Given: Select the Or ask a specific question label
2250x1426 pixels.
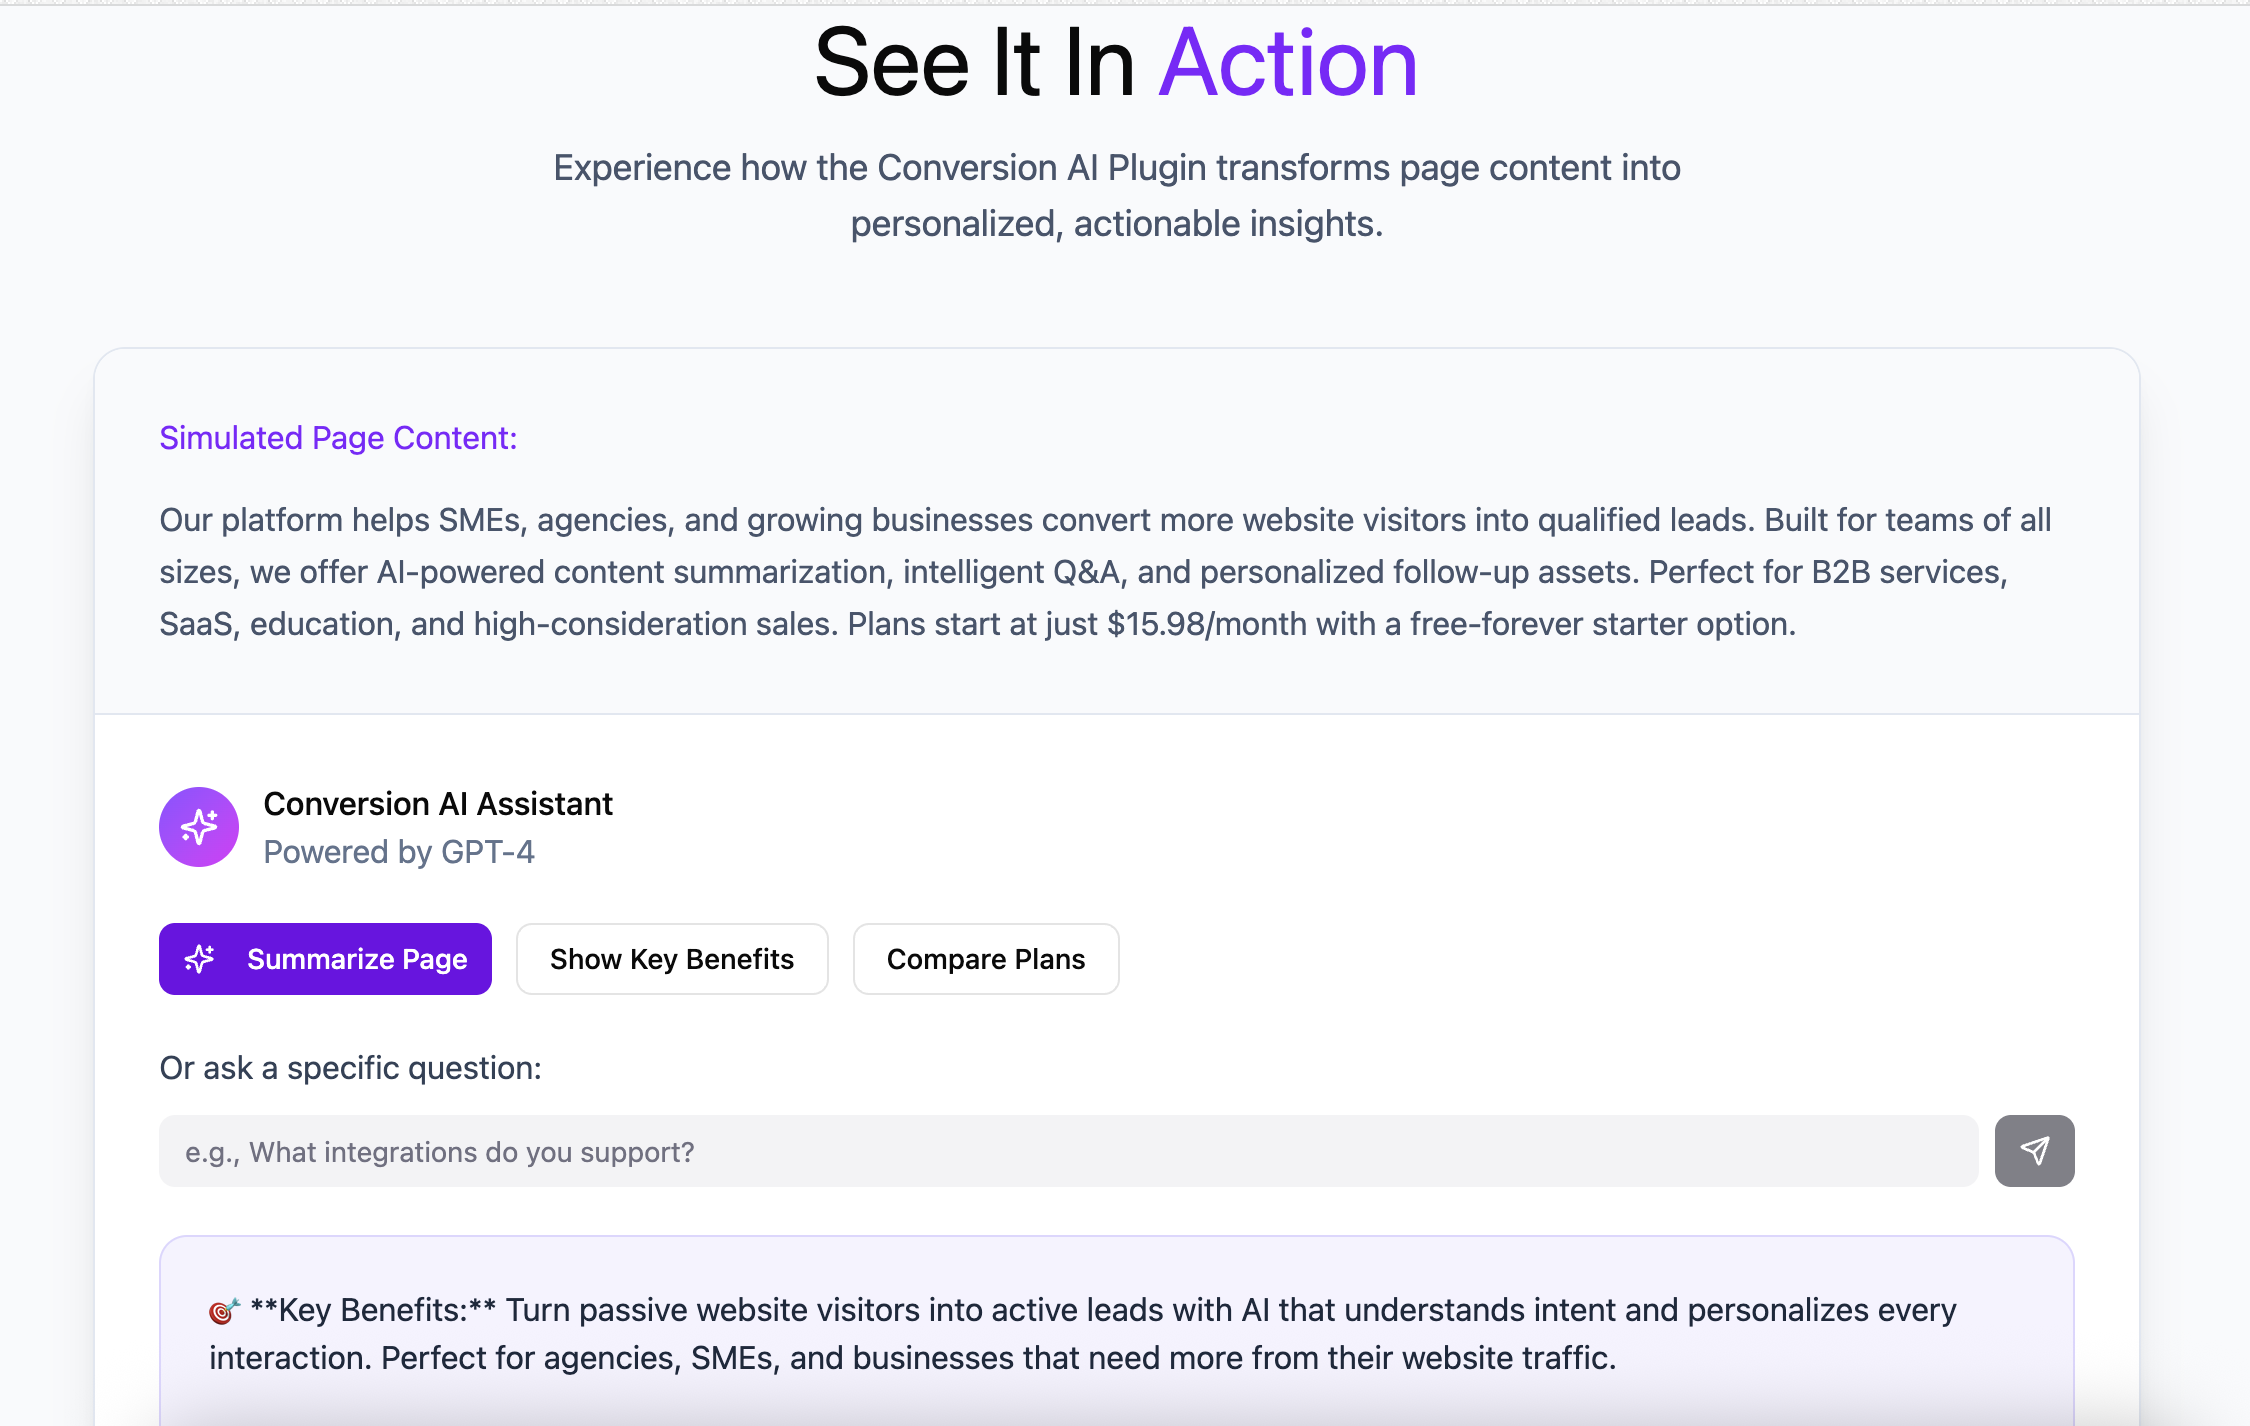Looking at the screenshot, I should [349, 1067].
